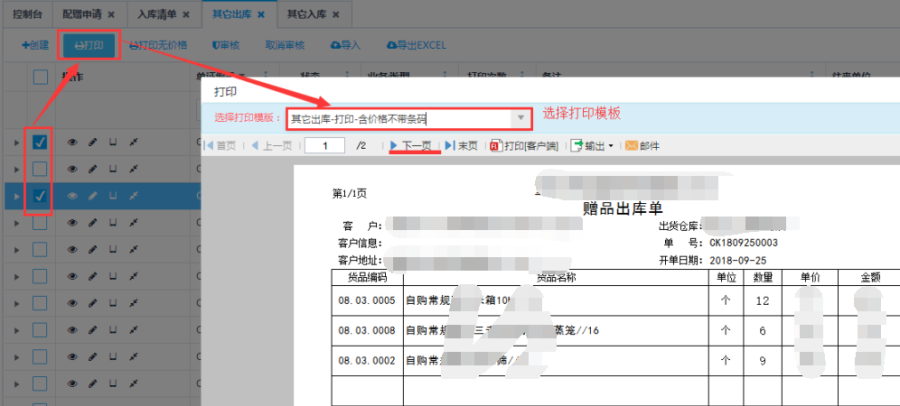Click the 导入 import cloud button
900x406 pixels.
344,45
